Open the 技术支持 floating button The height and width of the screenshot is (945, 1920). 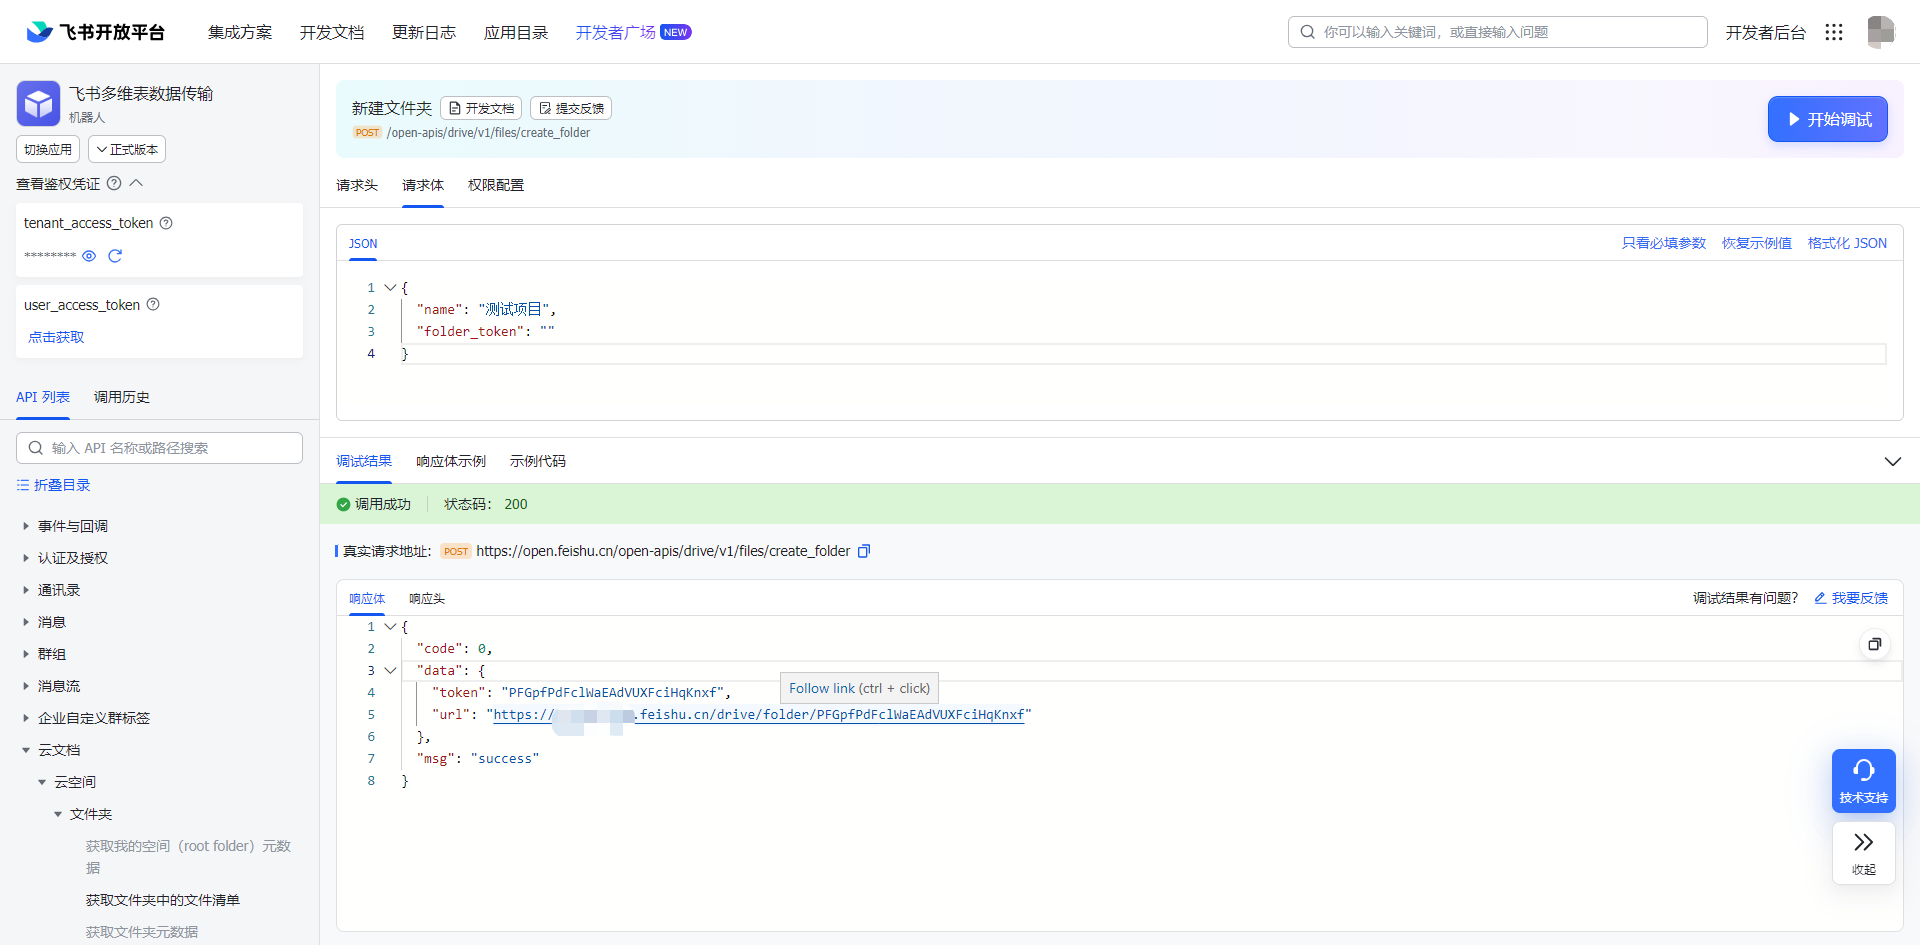tap(1863, 781)
